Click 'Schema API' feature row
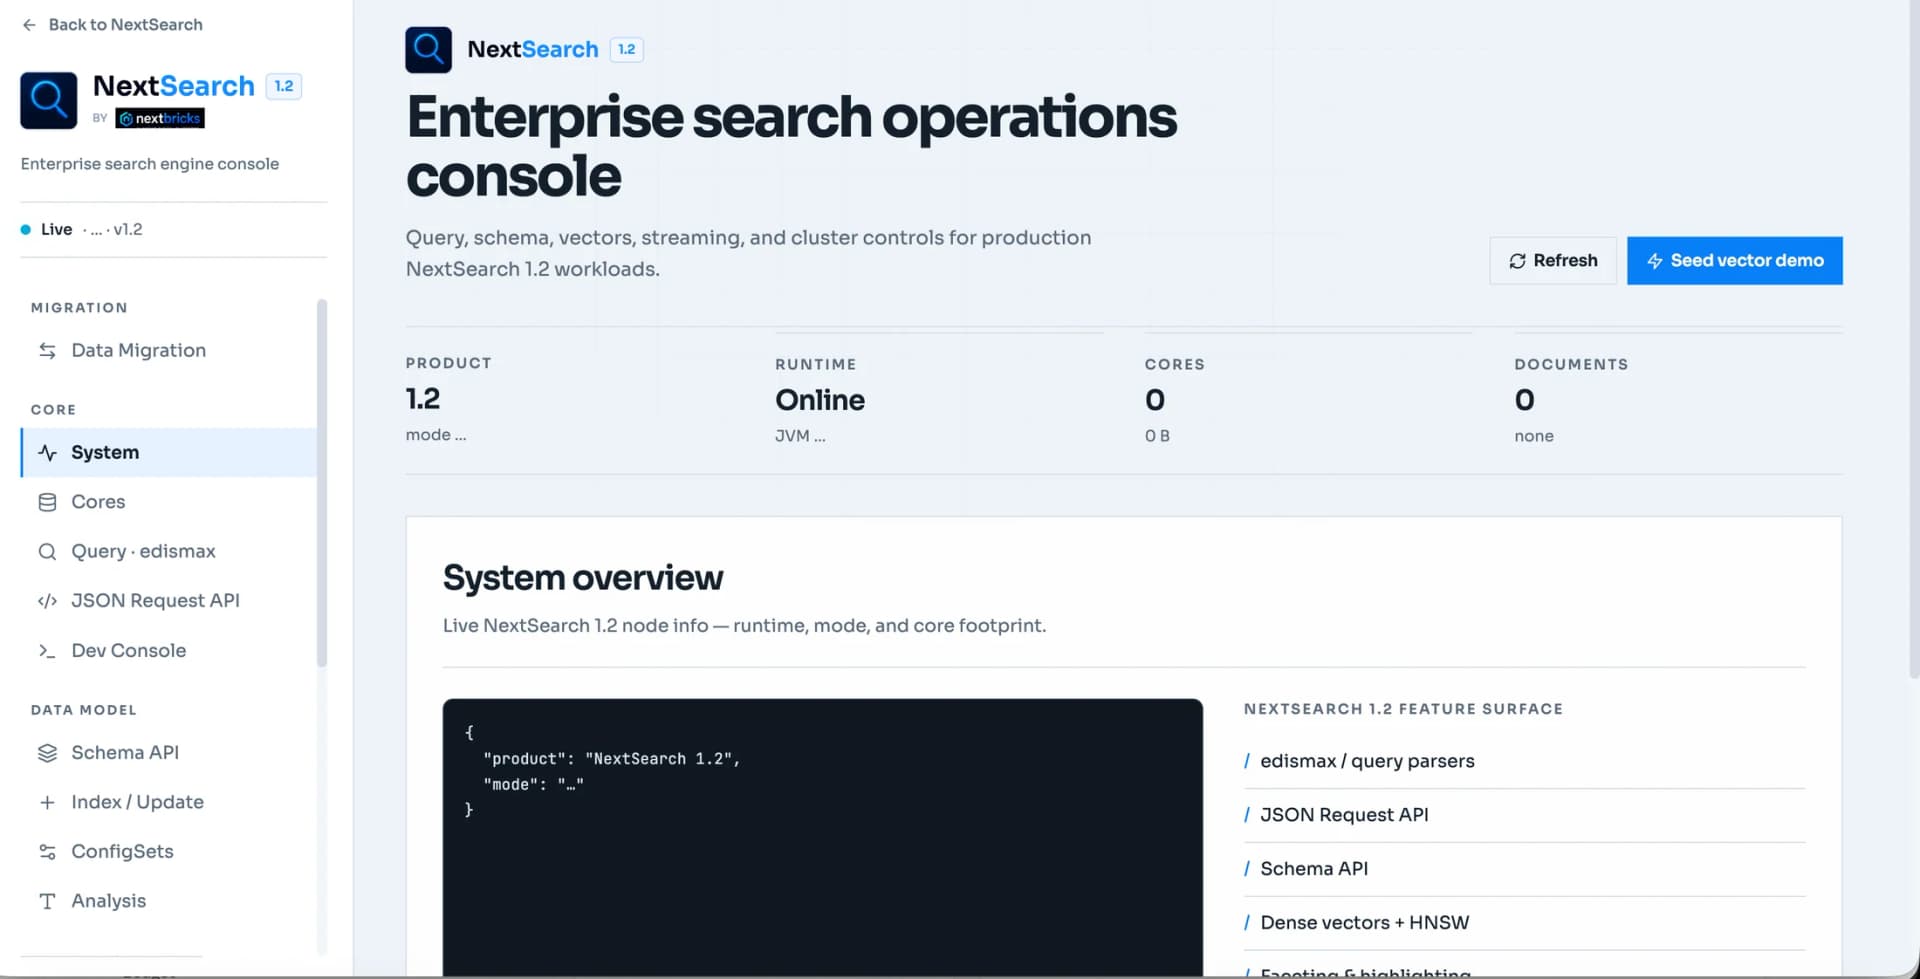Image resolution: width=1920 pixels, height=979 pixels. point(1525,870)
